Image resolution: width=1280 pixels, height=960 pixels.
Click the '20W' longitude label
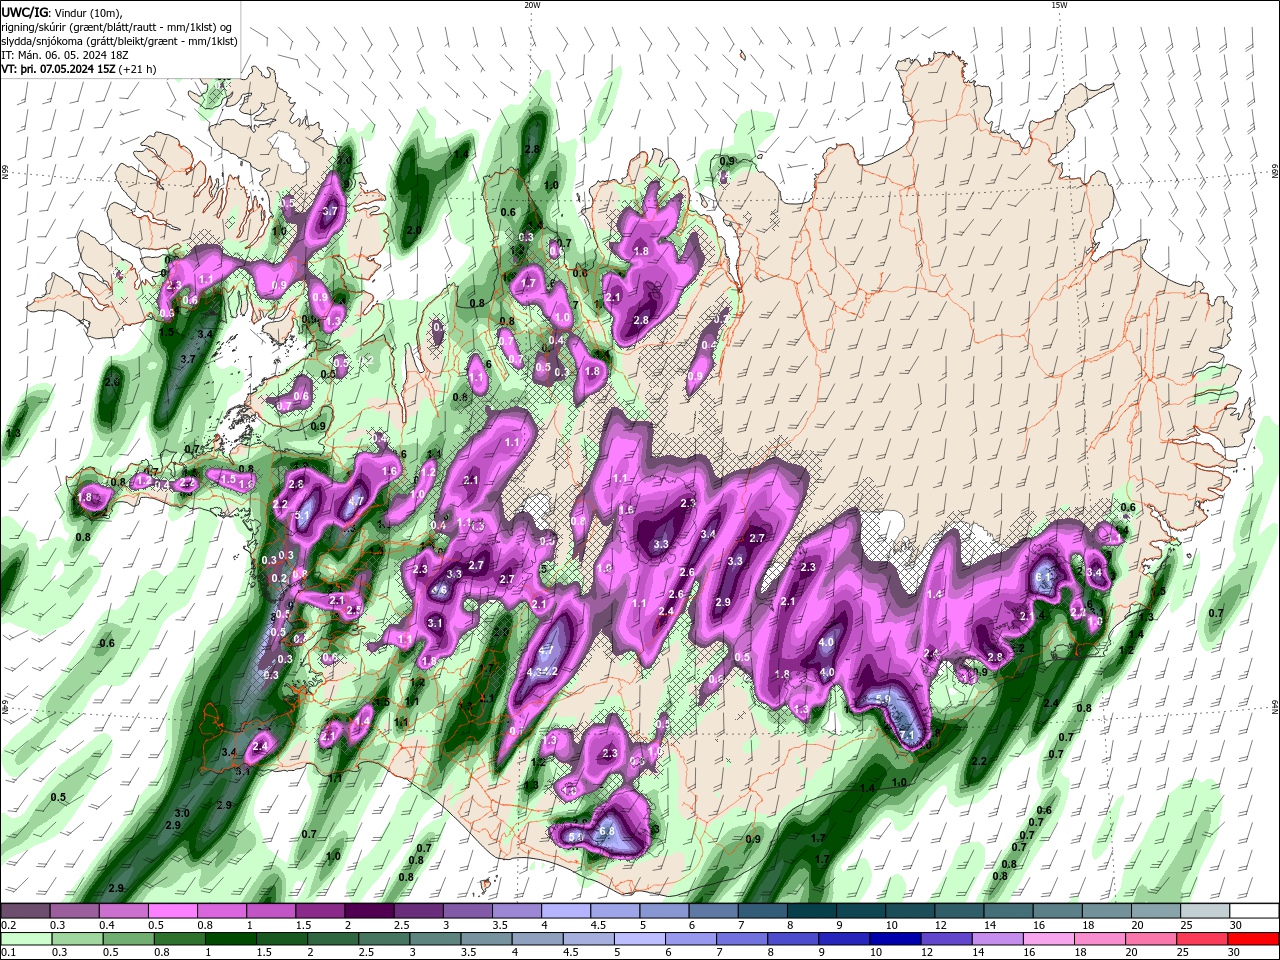coord(532,5)
